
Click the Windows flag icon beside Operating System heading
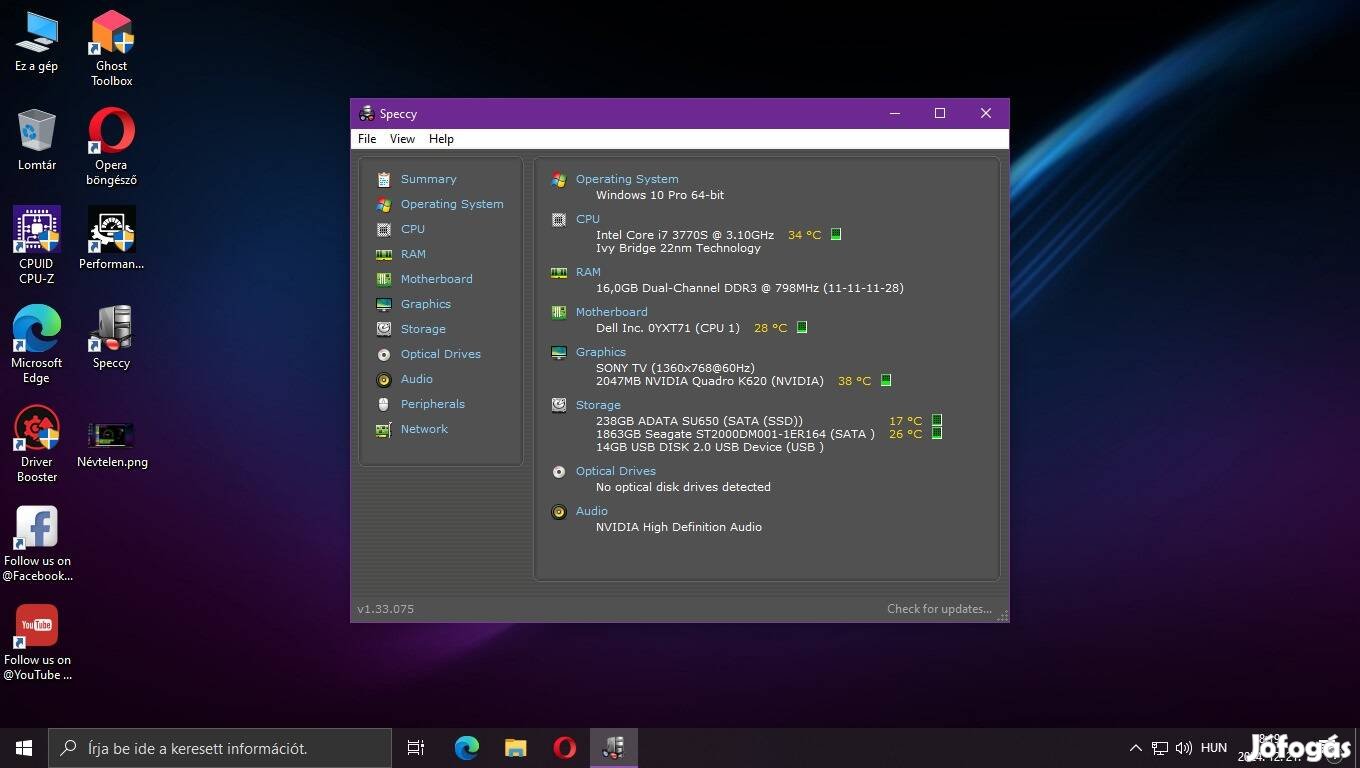[x=559, y=180]
